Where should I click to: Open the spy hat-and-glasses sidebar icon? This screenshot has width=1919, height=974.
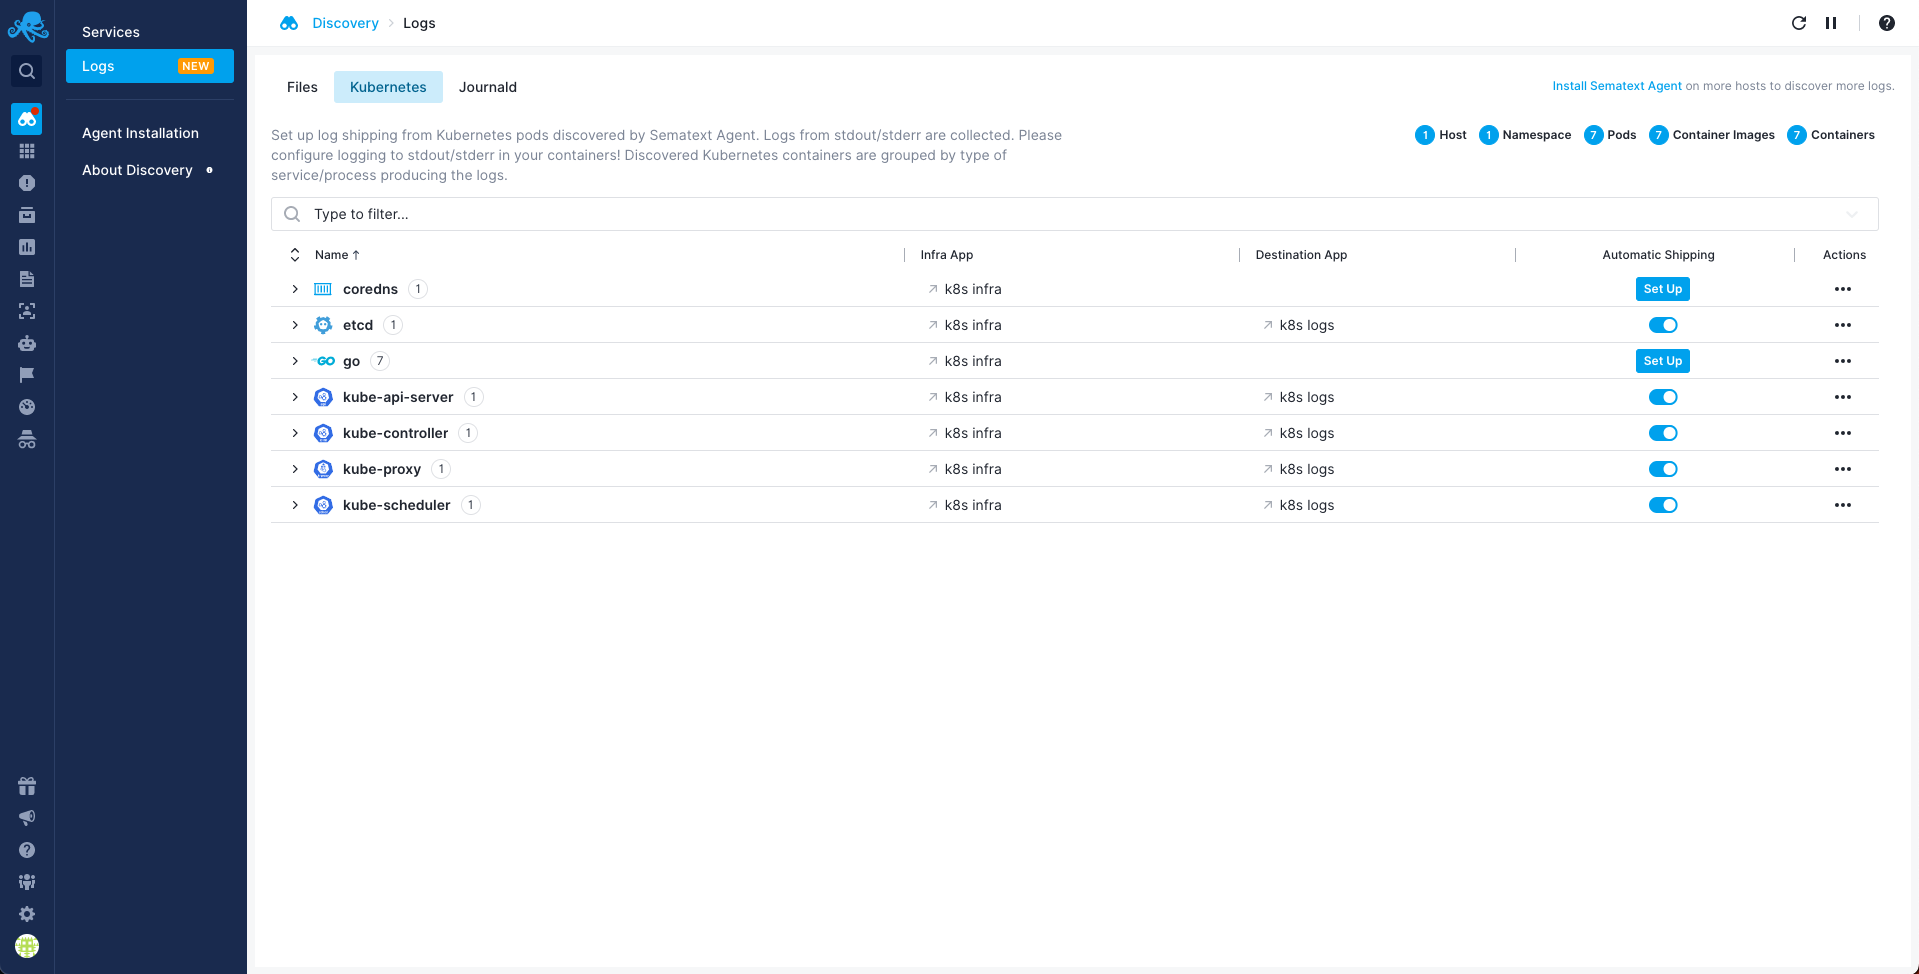(27, 439)
